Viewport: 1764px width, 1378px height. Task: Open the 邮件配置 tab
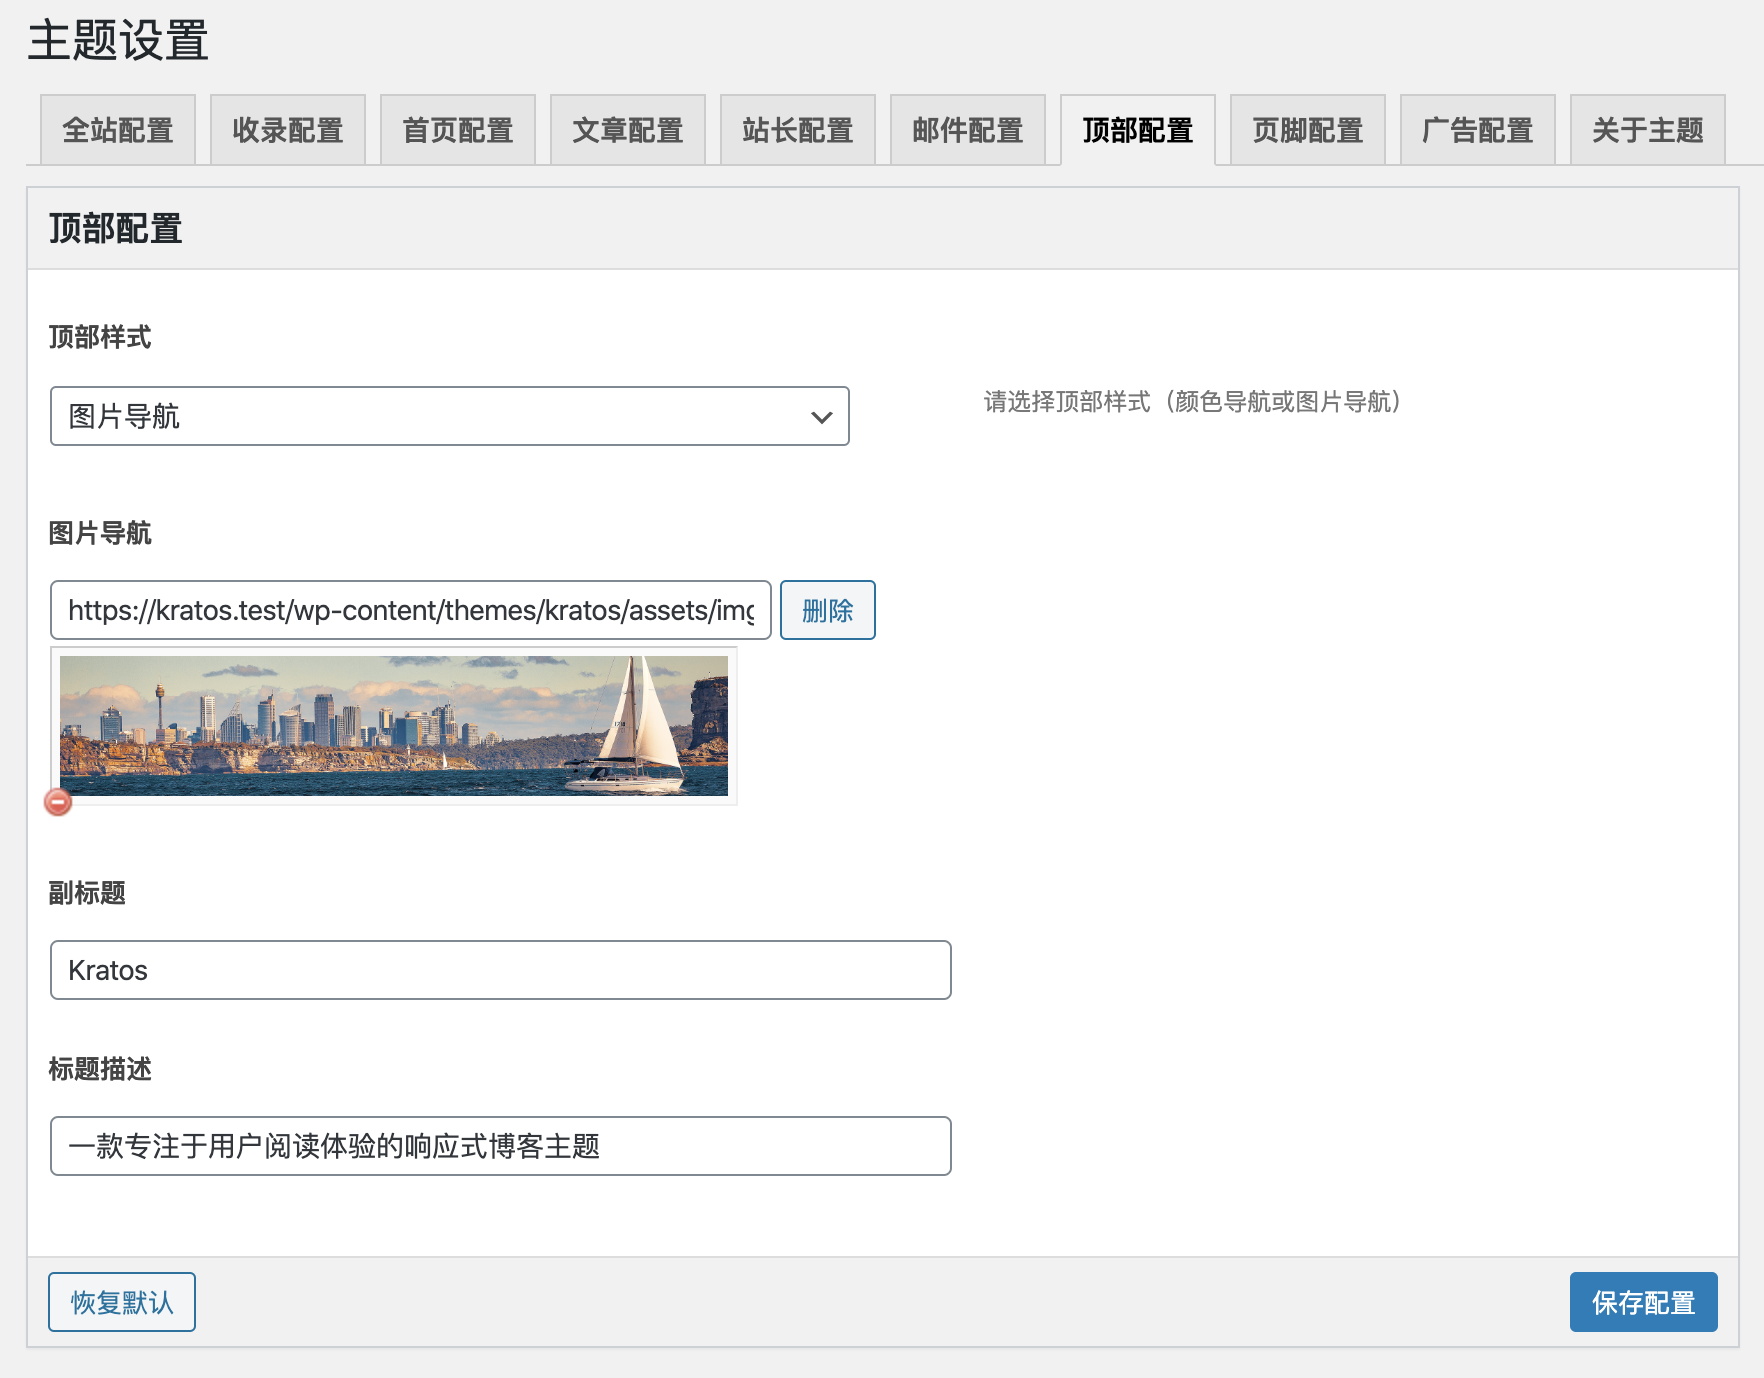click(x=967, y=129)
